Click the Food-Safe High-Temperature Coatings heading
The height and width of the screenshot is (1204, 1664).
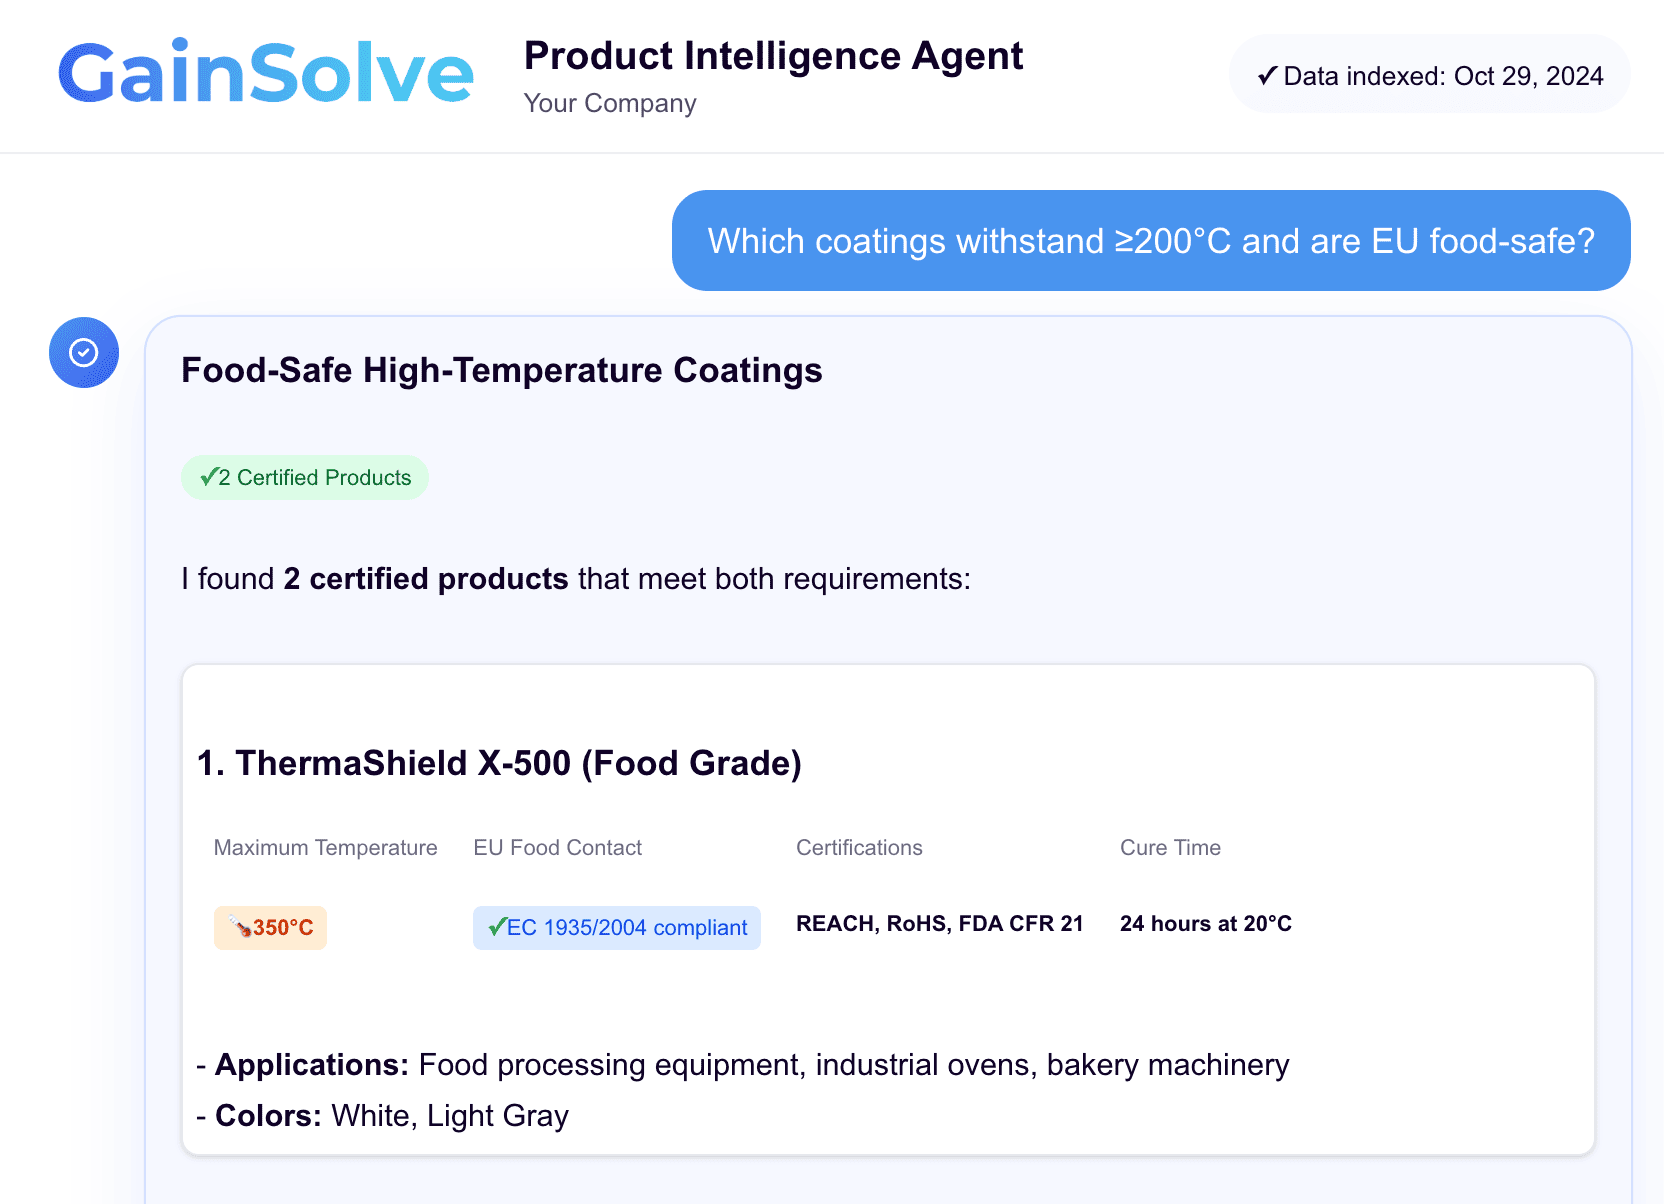click(501, 370)
